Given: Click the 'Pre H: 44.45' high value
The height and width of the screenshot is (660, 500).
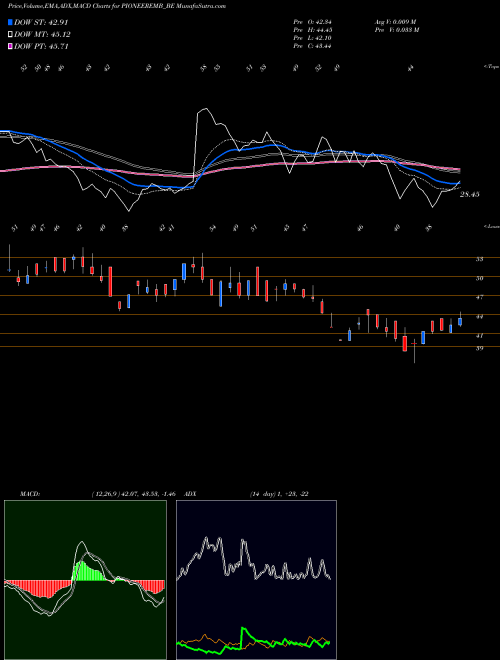Looking at the screenshot, I should [312, 30].
